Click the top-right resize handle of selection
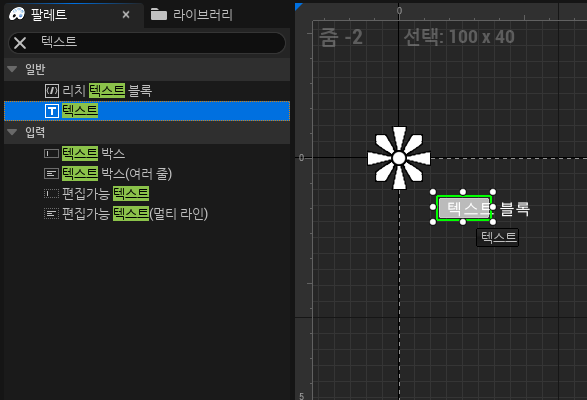The width and height of the screenshot is (587, 400). 493,192
